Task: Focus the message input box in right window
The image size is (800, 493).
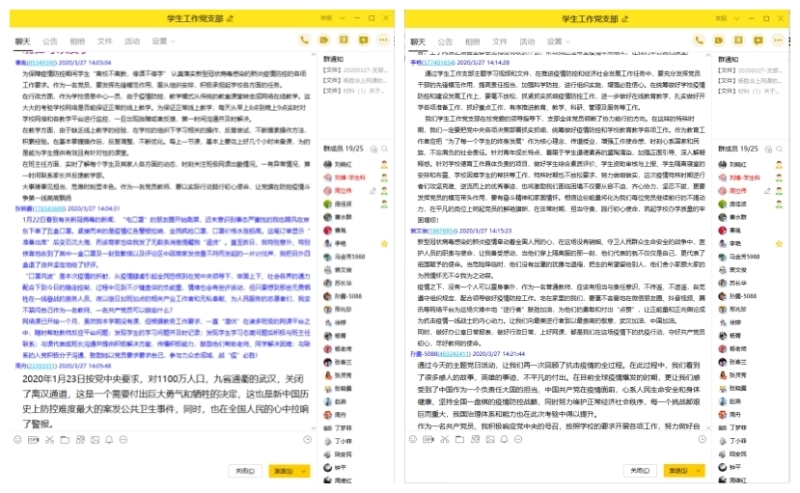Action: tap(557, 453)
